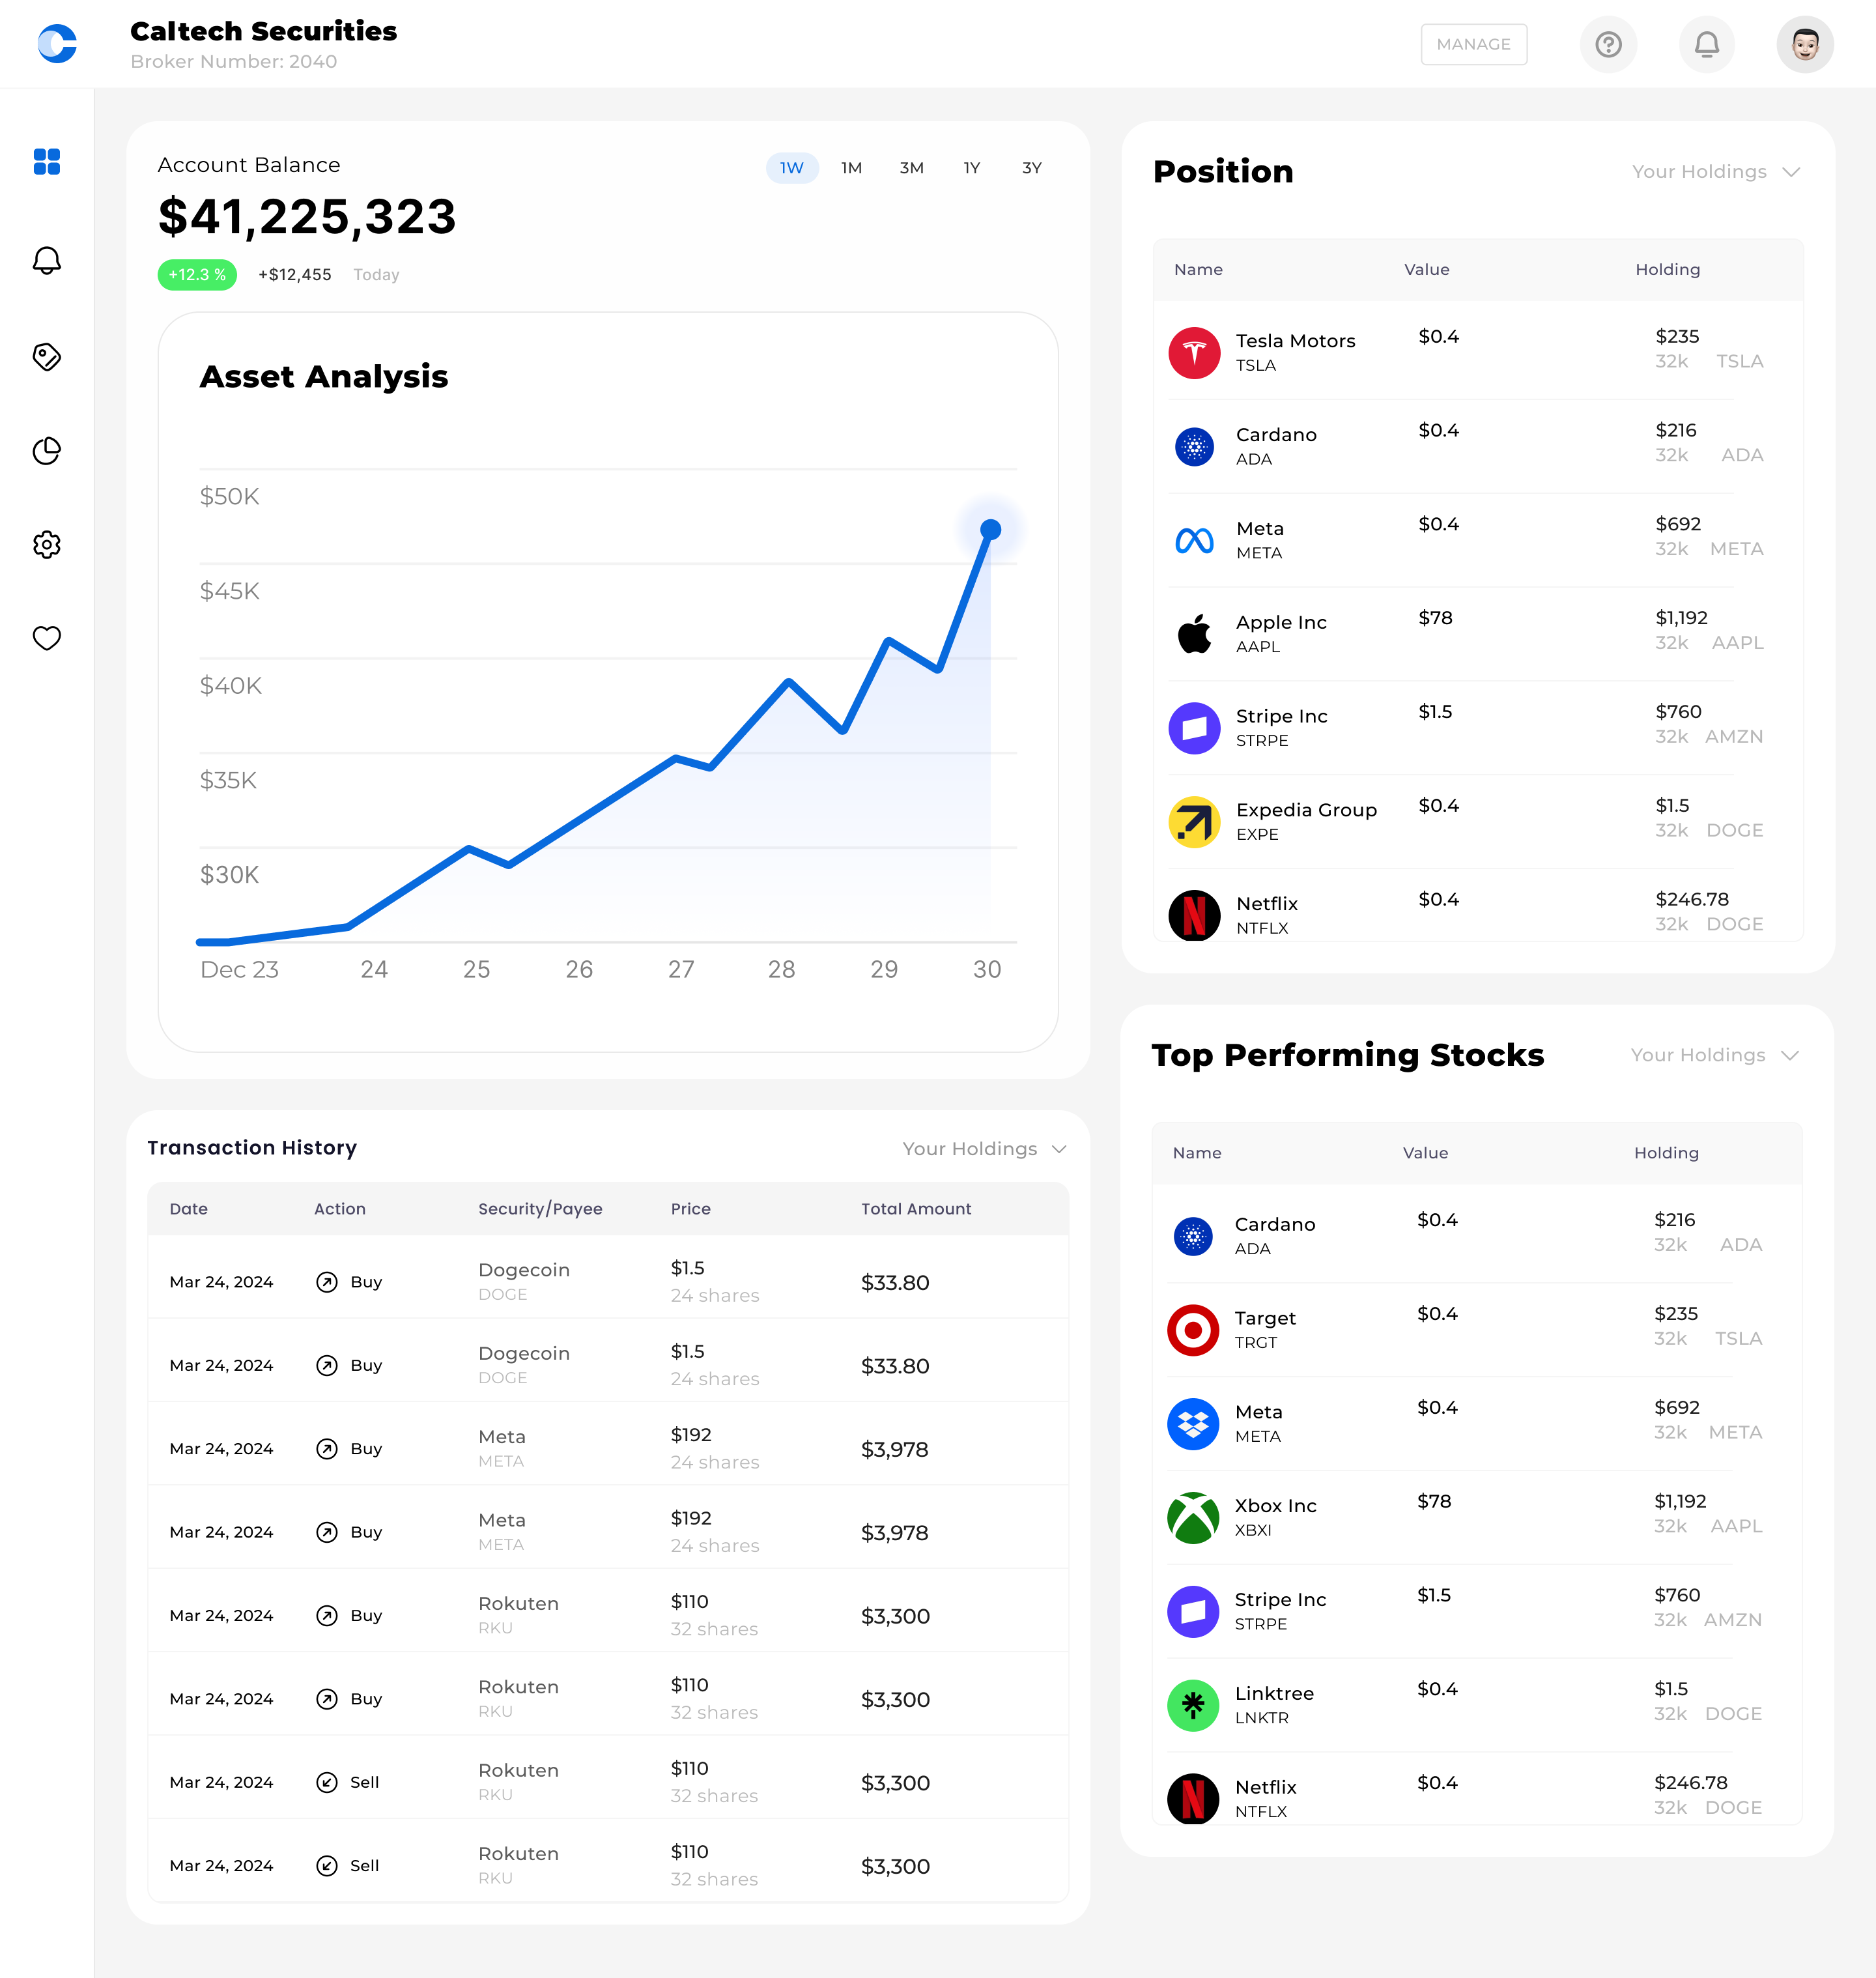Open the dashboard grid icon in sidebar
Screen dimensions: 1876x1978
coord(47,162)
